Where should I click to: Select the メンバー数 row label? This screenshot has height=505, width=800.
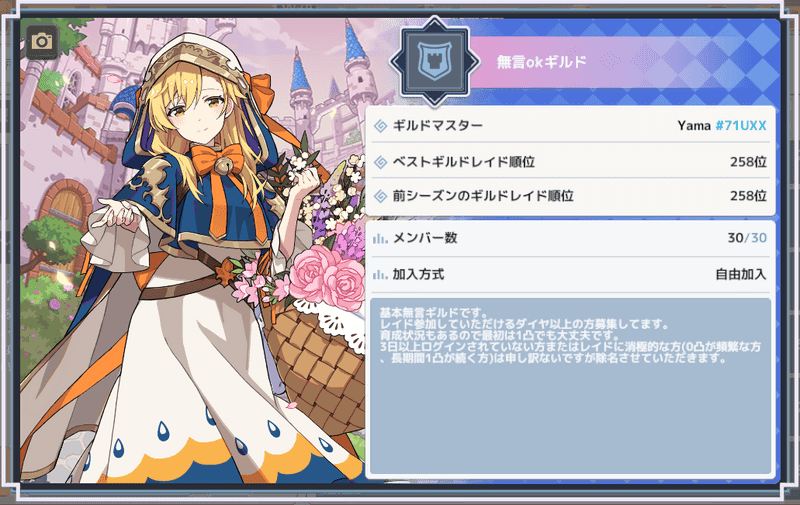tap(425, 238)
